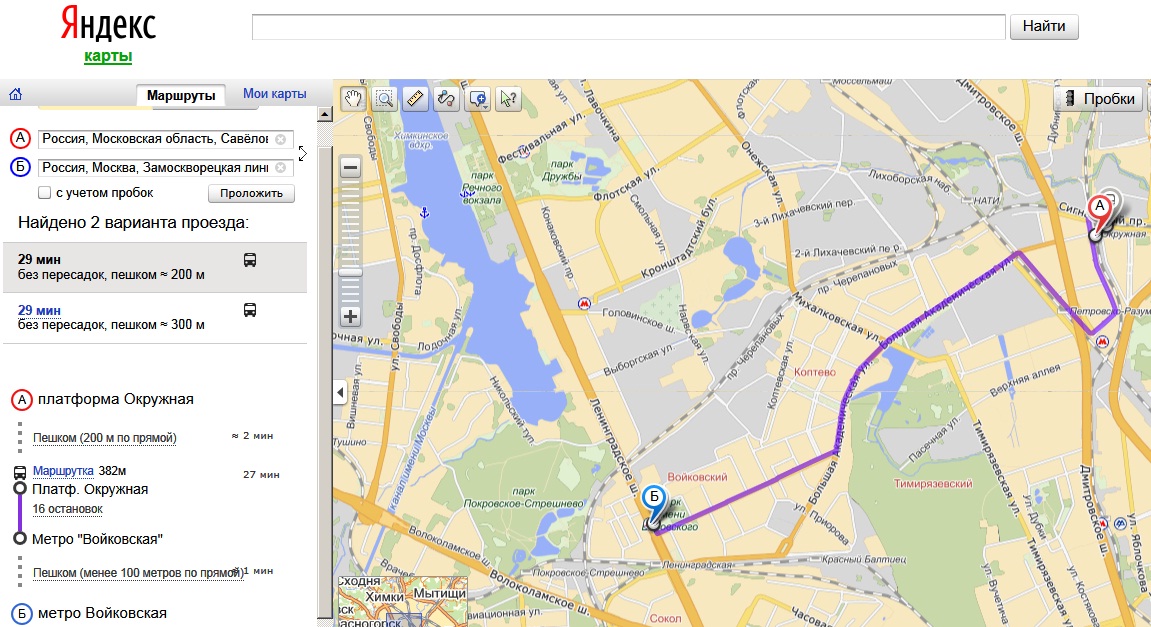Select the hand pan tool
Screen dimensions: 1151x627
pos(353,98)
